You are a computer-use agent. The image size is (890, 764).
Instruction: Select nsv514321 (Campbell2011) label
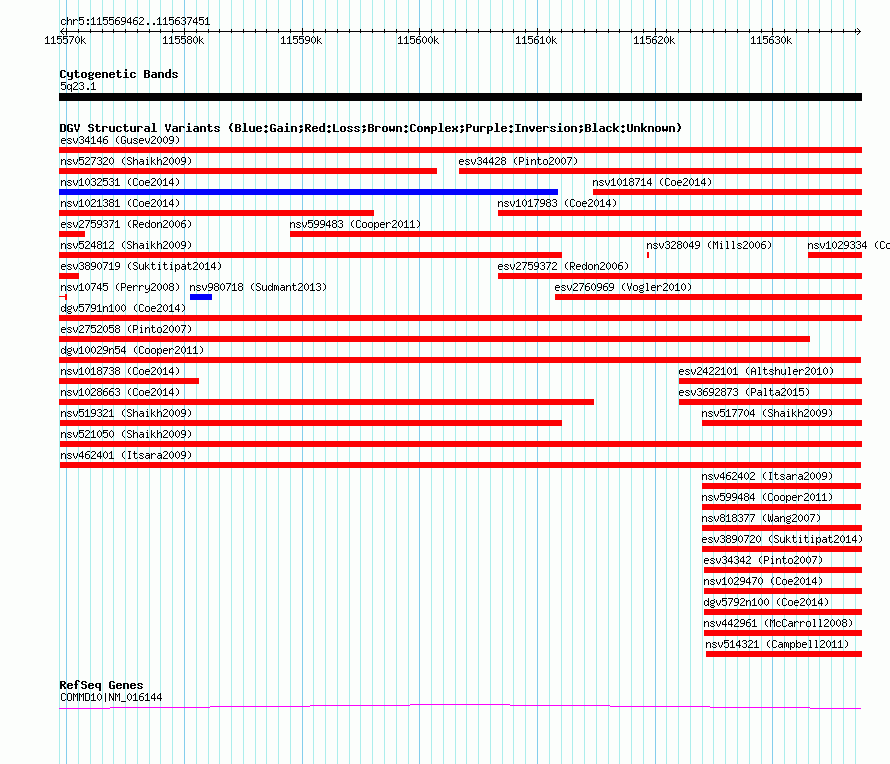pyautogui.click(x=778, y=644)
